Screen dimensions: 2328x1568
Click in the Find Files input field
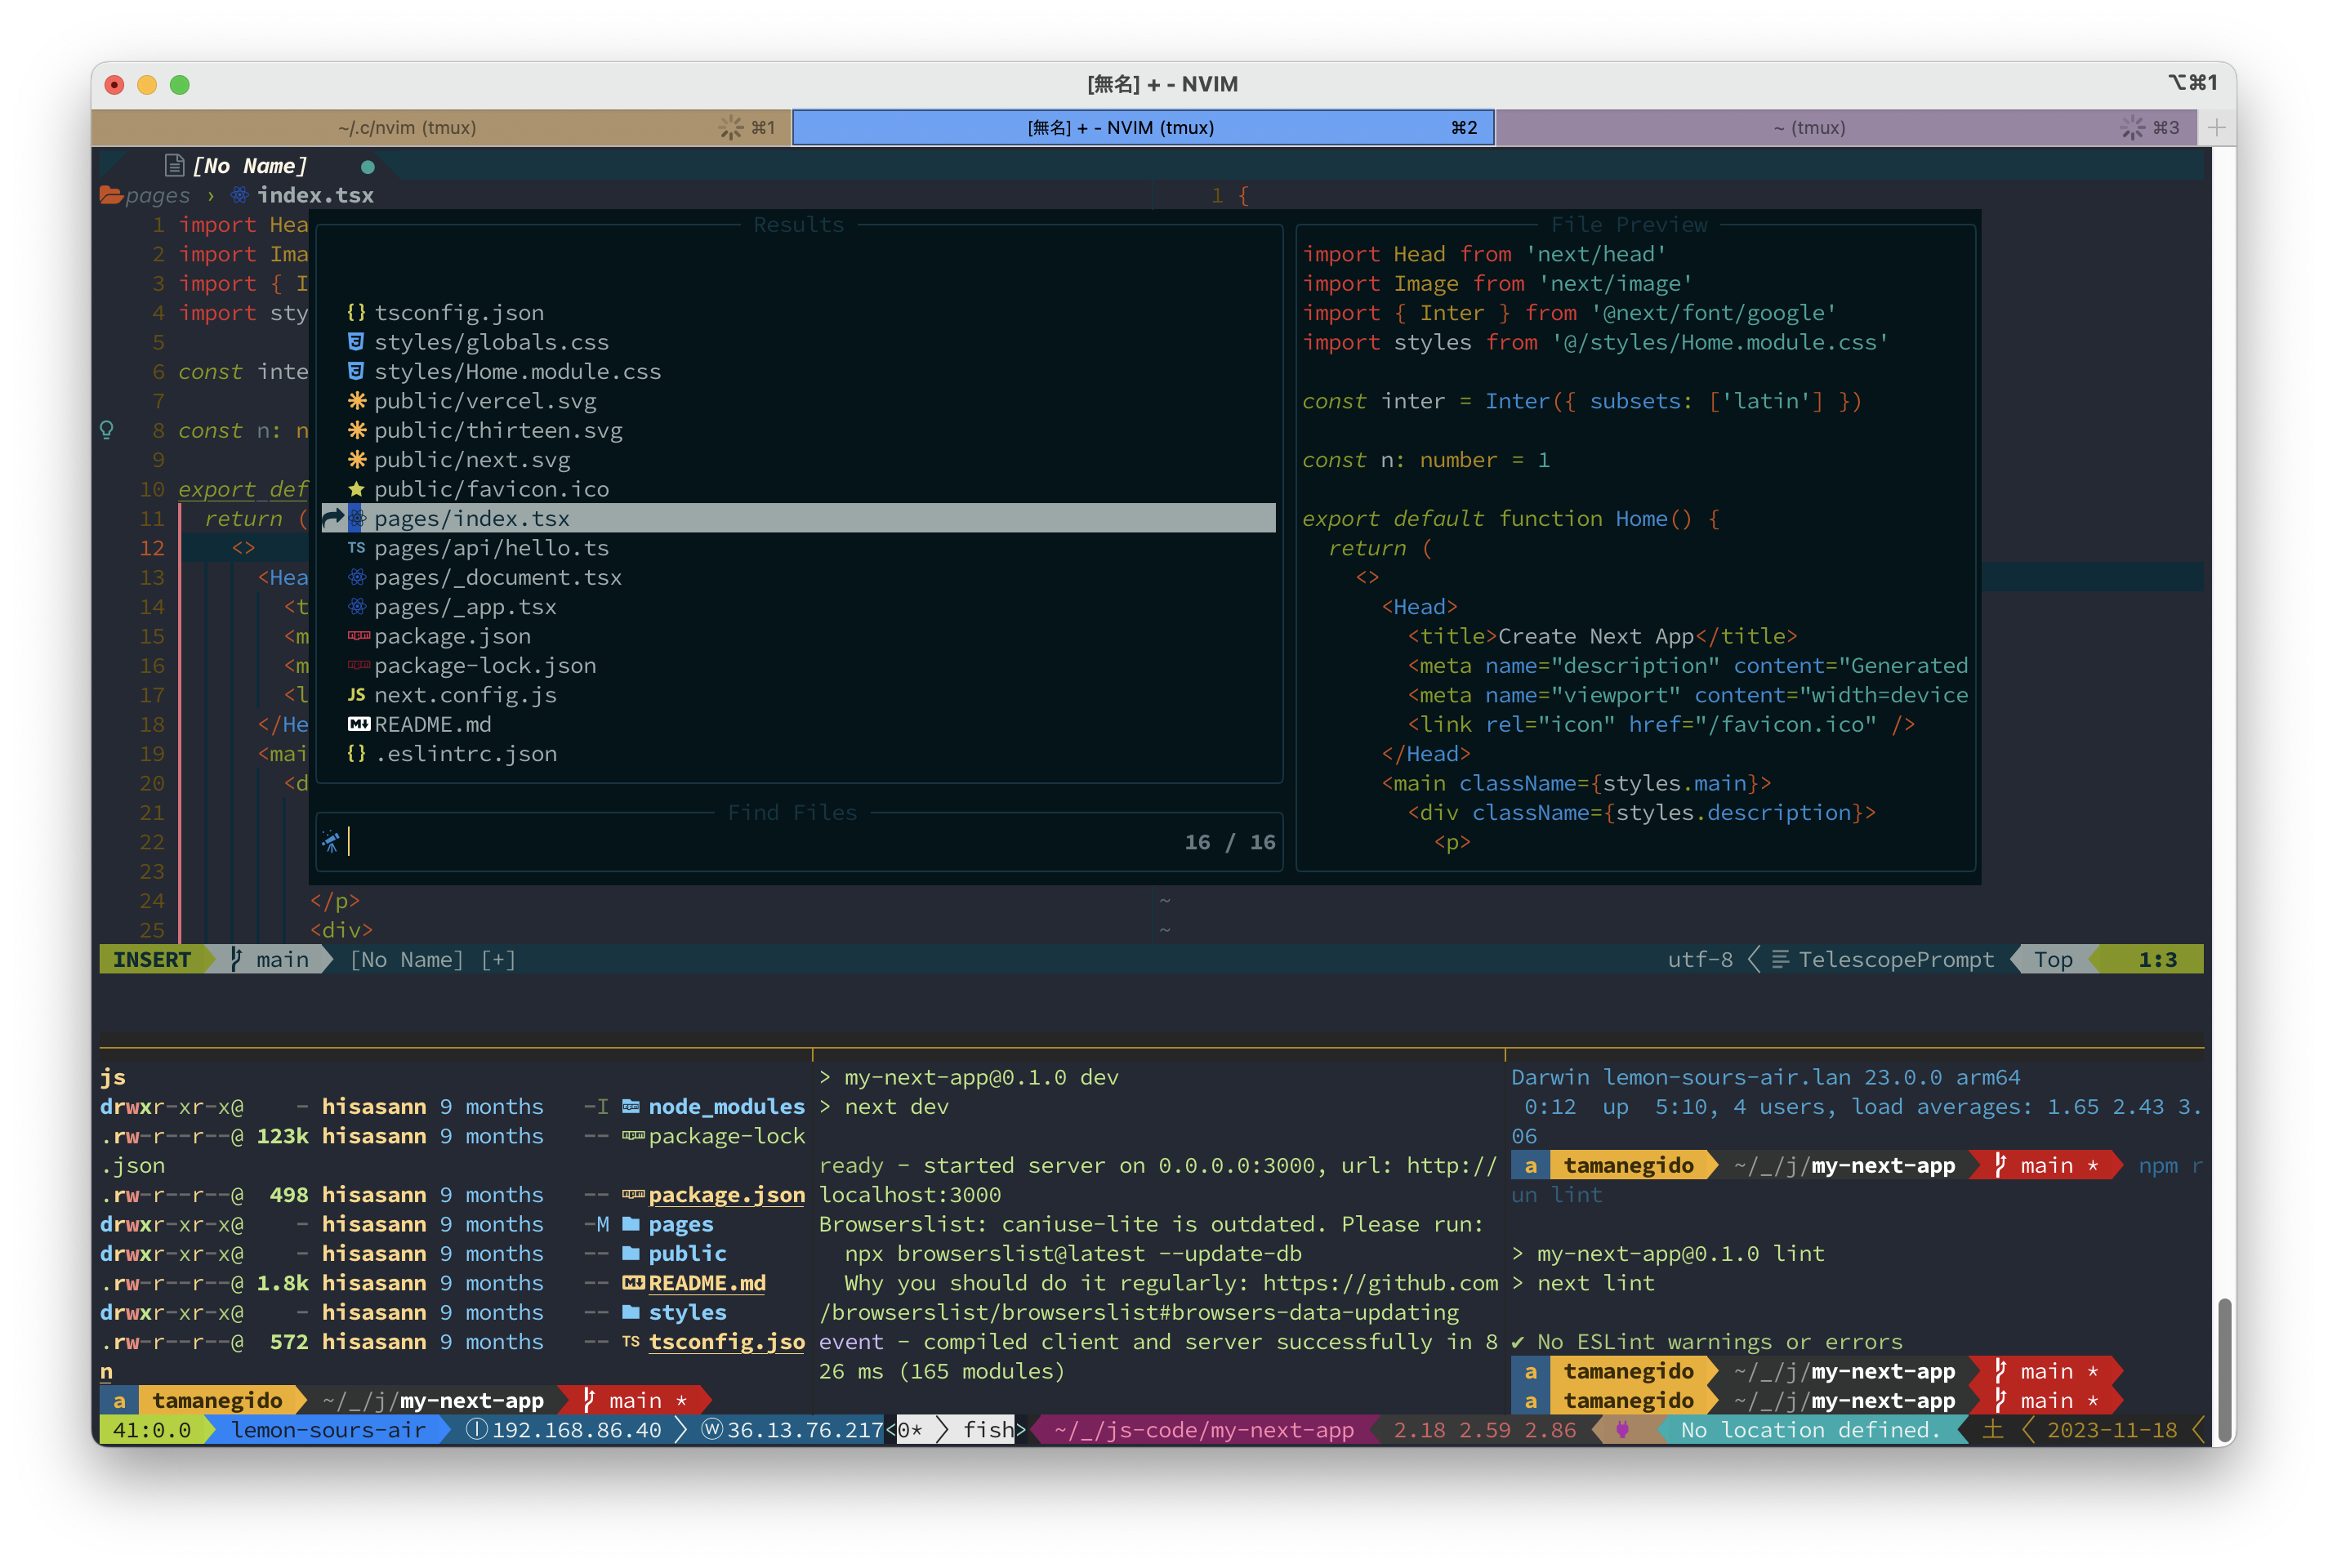pos(760,842)
